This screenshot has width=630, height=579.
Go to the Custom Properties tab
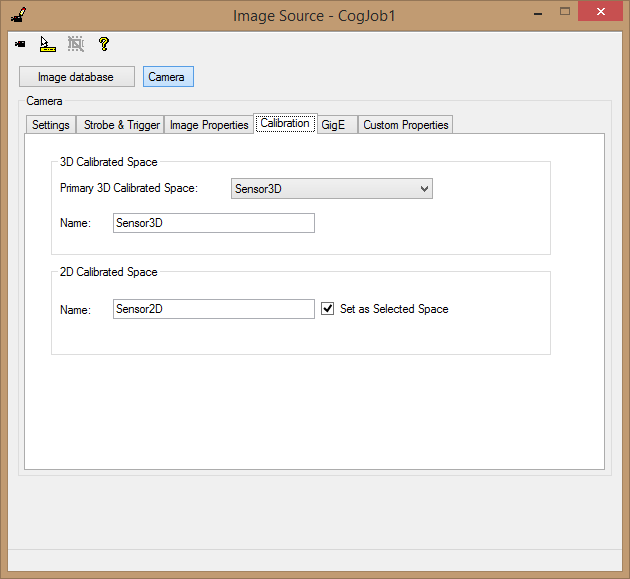(405, 125)
